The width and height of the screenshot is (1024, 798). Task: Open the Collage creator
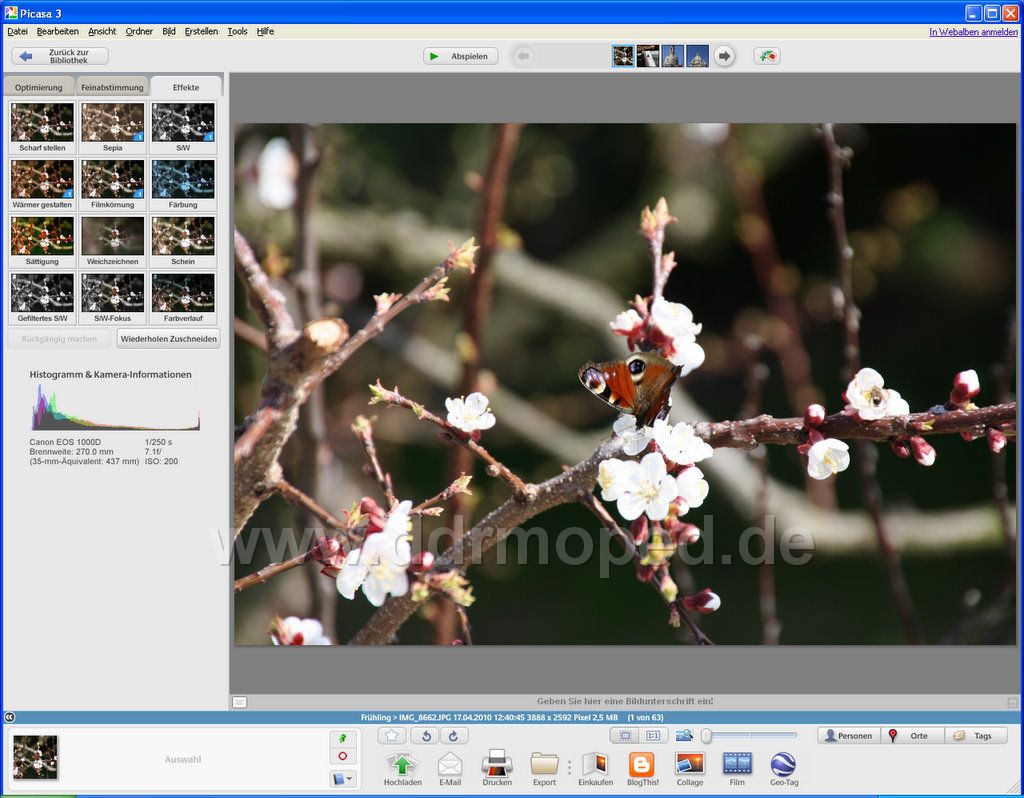tap(690, 765)
